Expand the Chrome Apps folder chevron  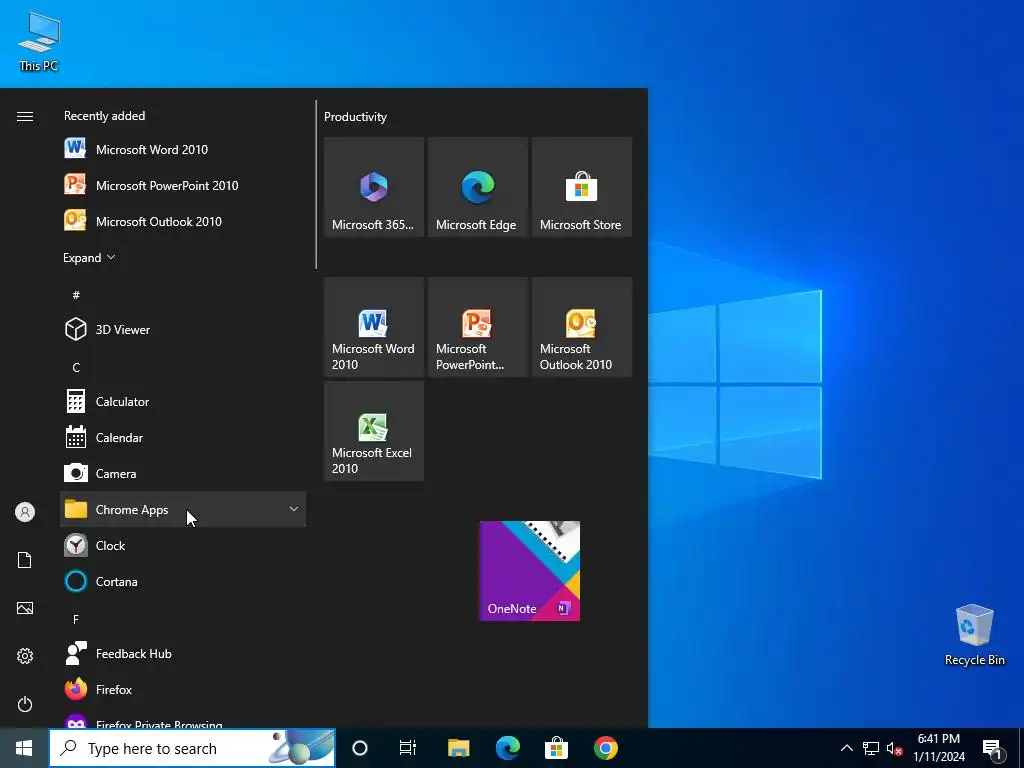294,509
